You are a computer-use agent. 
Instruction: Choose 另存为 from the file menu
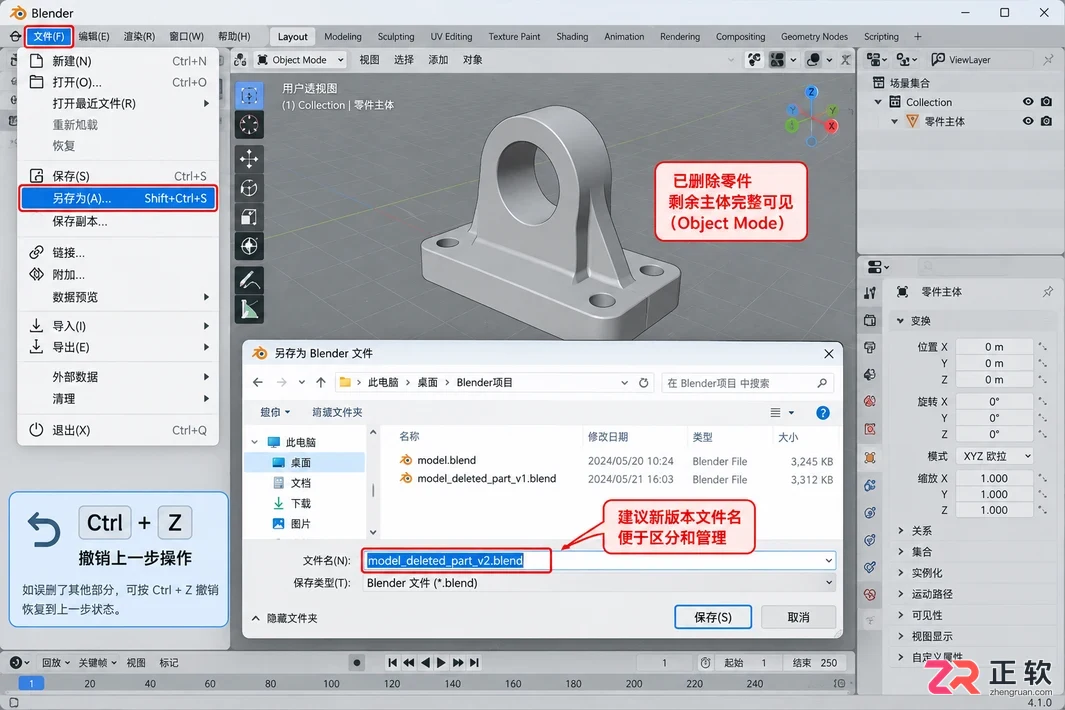[118, 198]
